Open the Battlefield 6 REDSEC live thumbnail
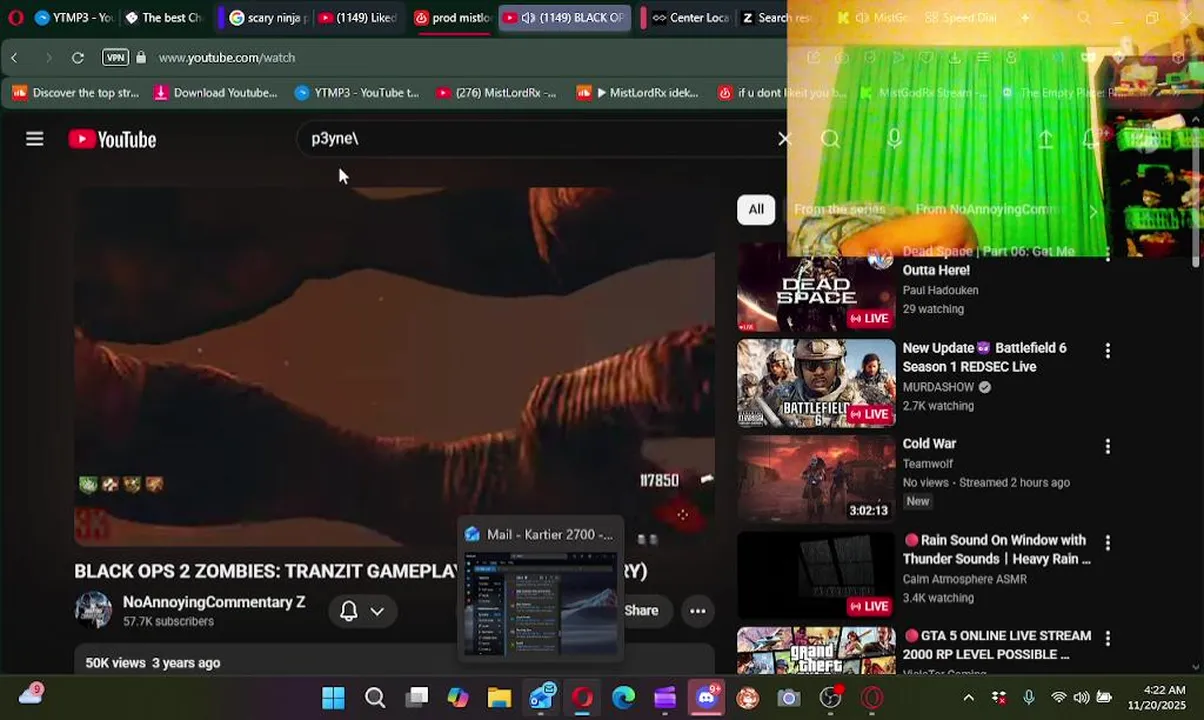1204x720 pixels. [816, 383]
